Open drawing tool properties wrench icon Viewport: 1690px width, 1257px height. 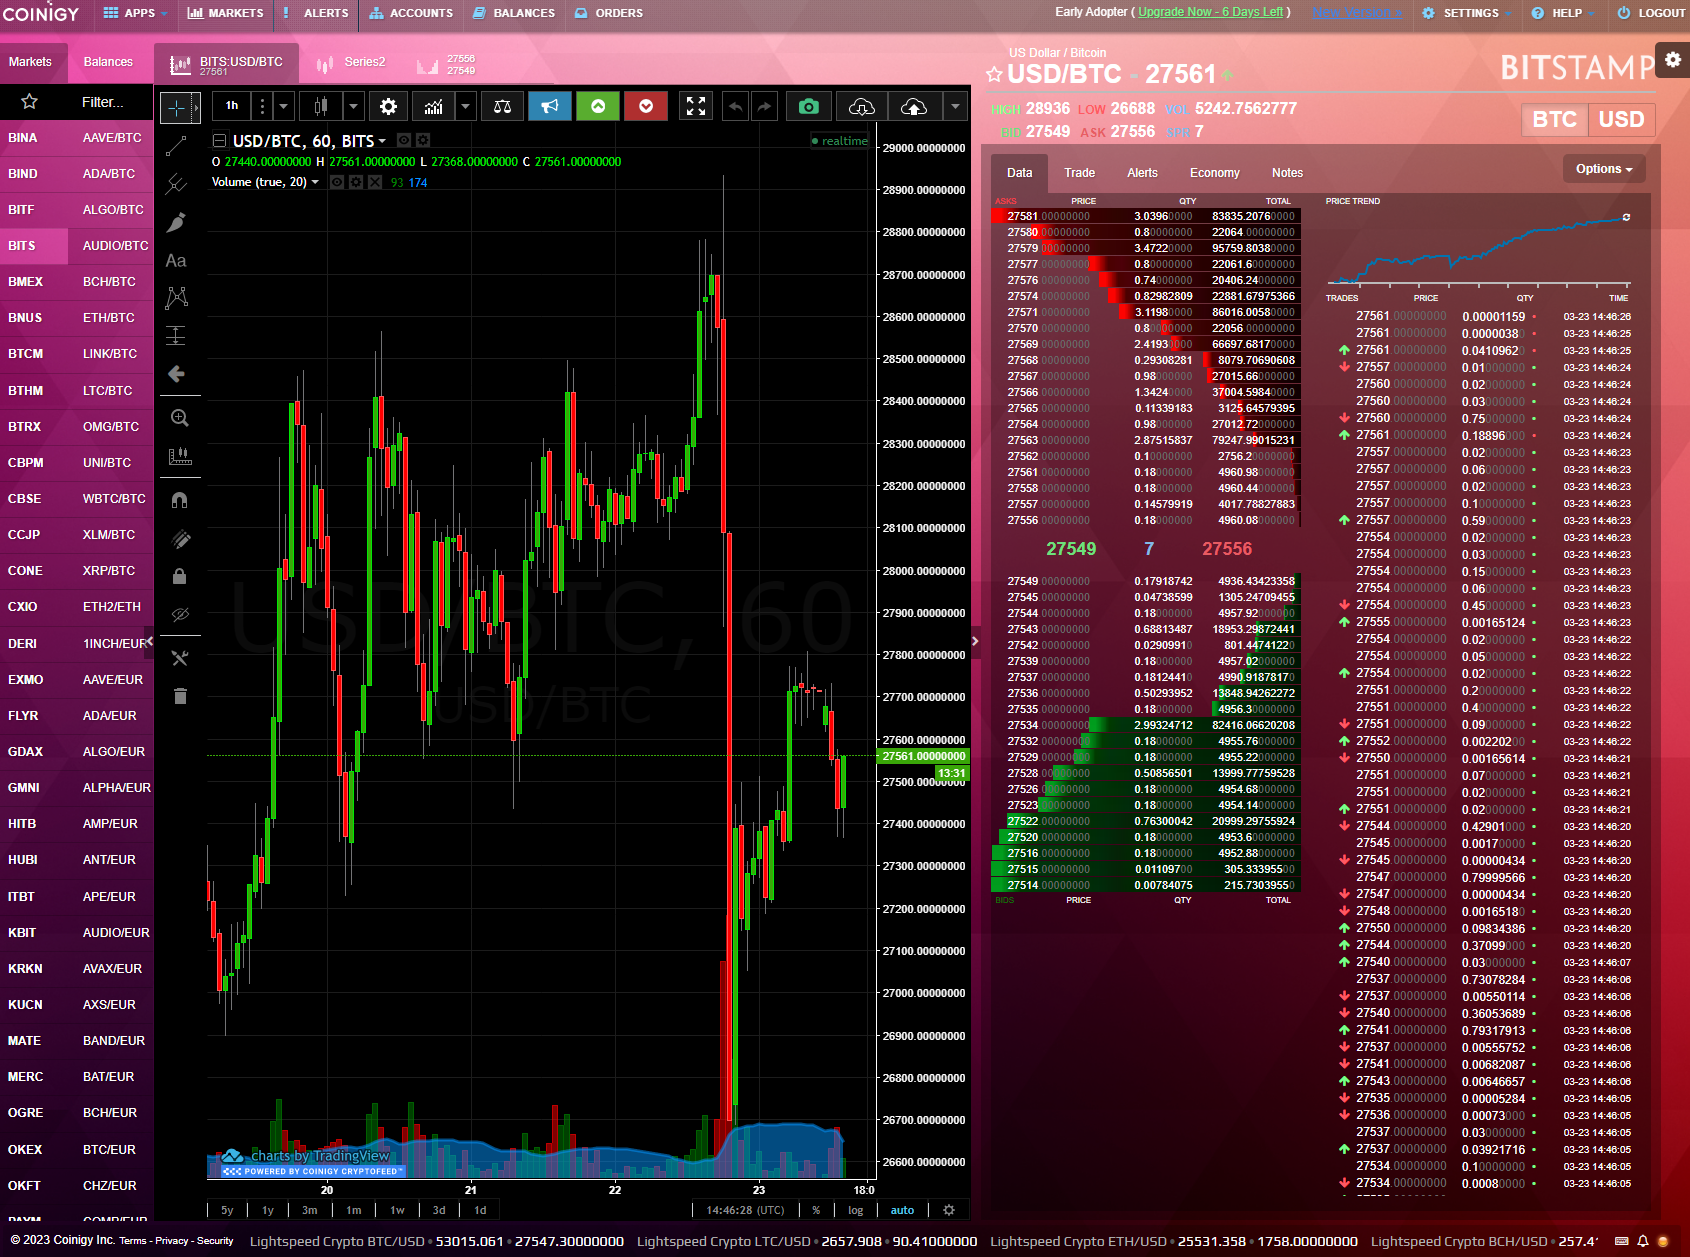180,658
